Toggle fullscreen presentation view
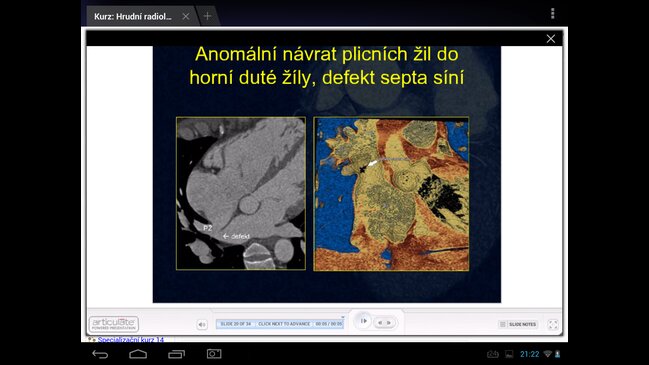 [x=553, y=324]
